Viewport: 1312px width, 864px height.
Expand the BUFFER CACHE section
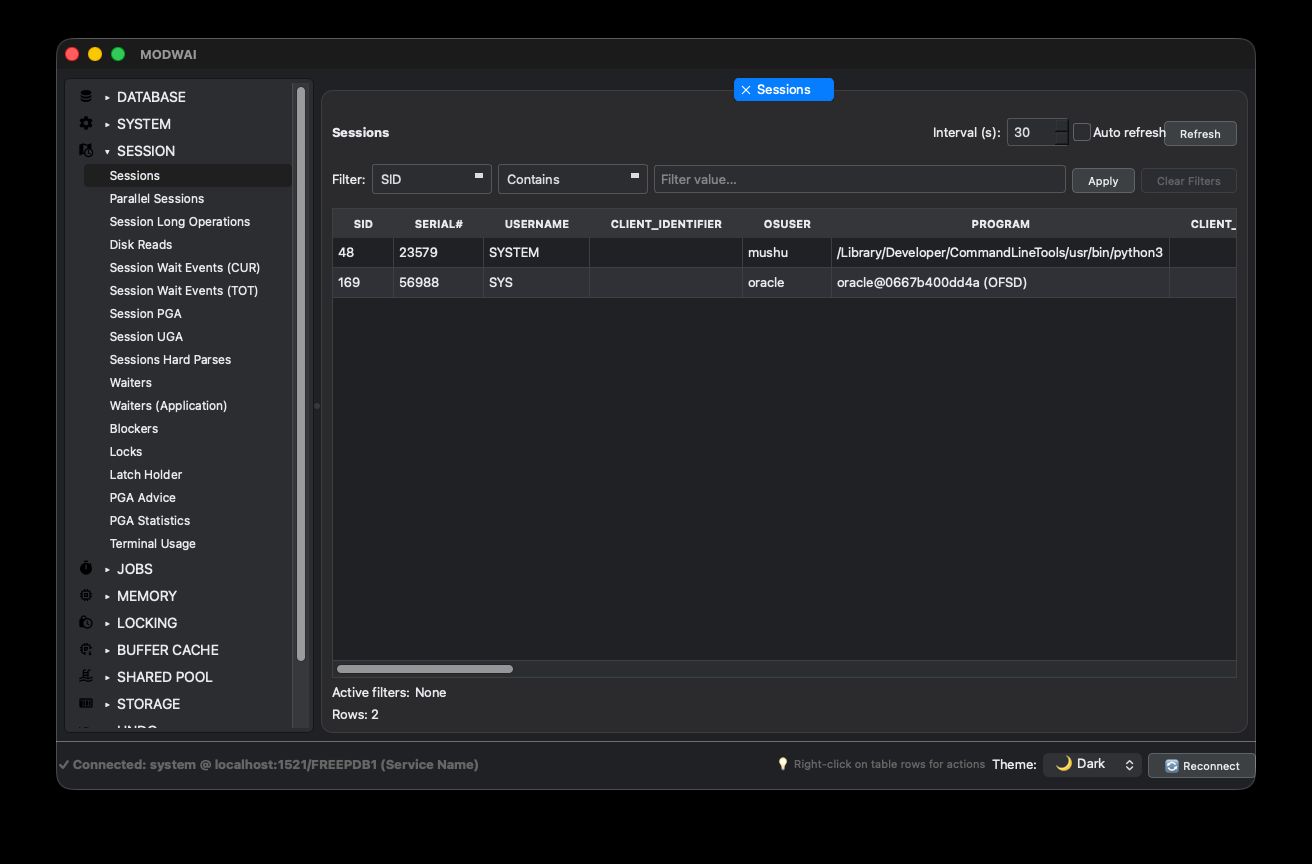coord(167,649)
